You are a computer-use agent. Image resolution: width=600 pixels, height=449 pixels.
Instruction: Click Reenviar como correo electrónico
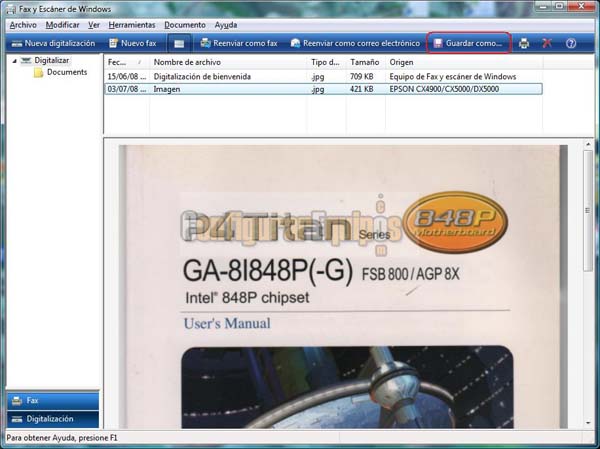pos(355,43)
